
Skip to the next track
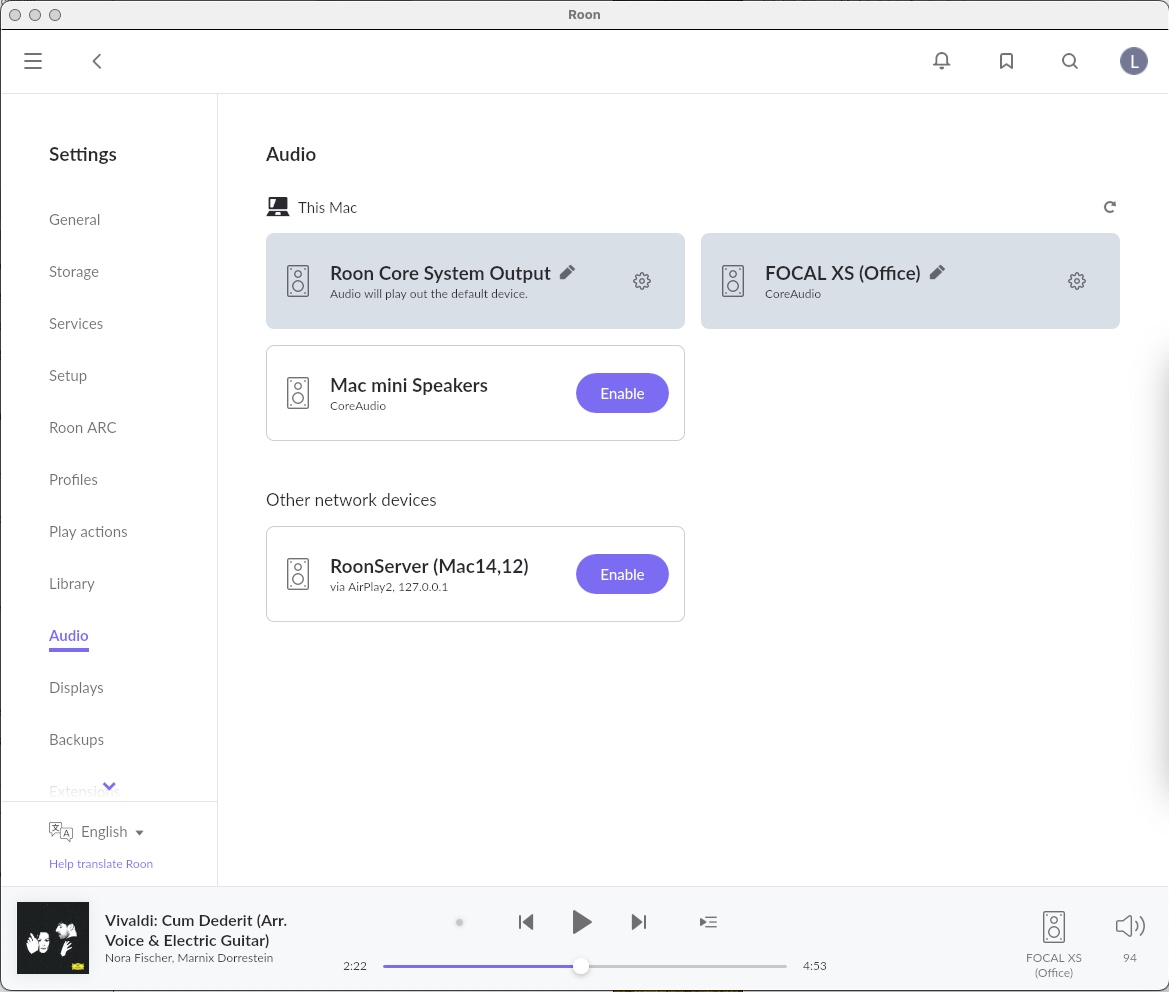pyautogui.click(x=639, y=922)
